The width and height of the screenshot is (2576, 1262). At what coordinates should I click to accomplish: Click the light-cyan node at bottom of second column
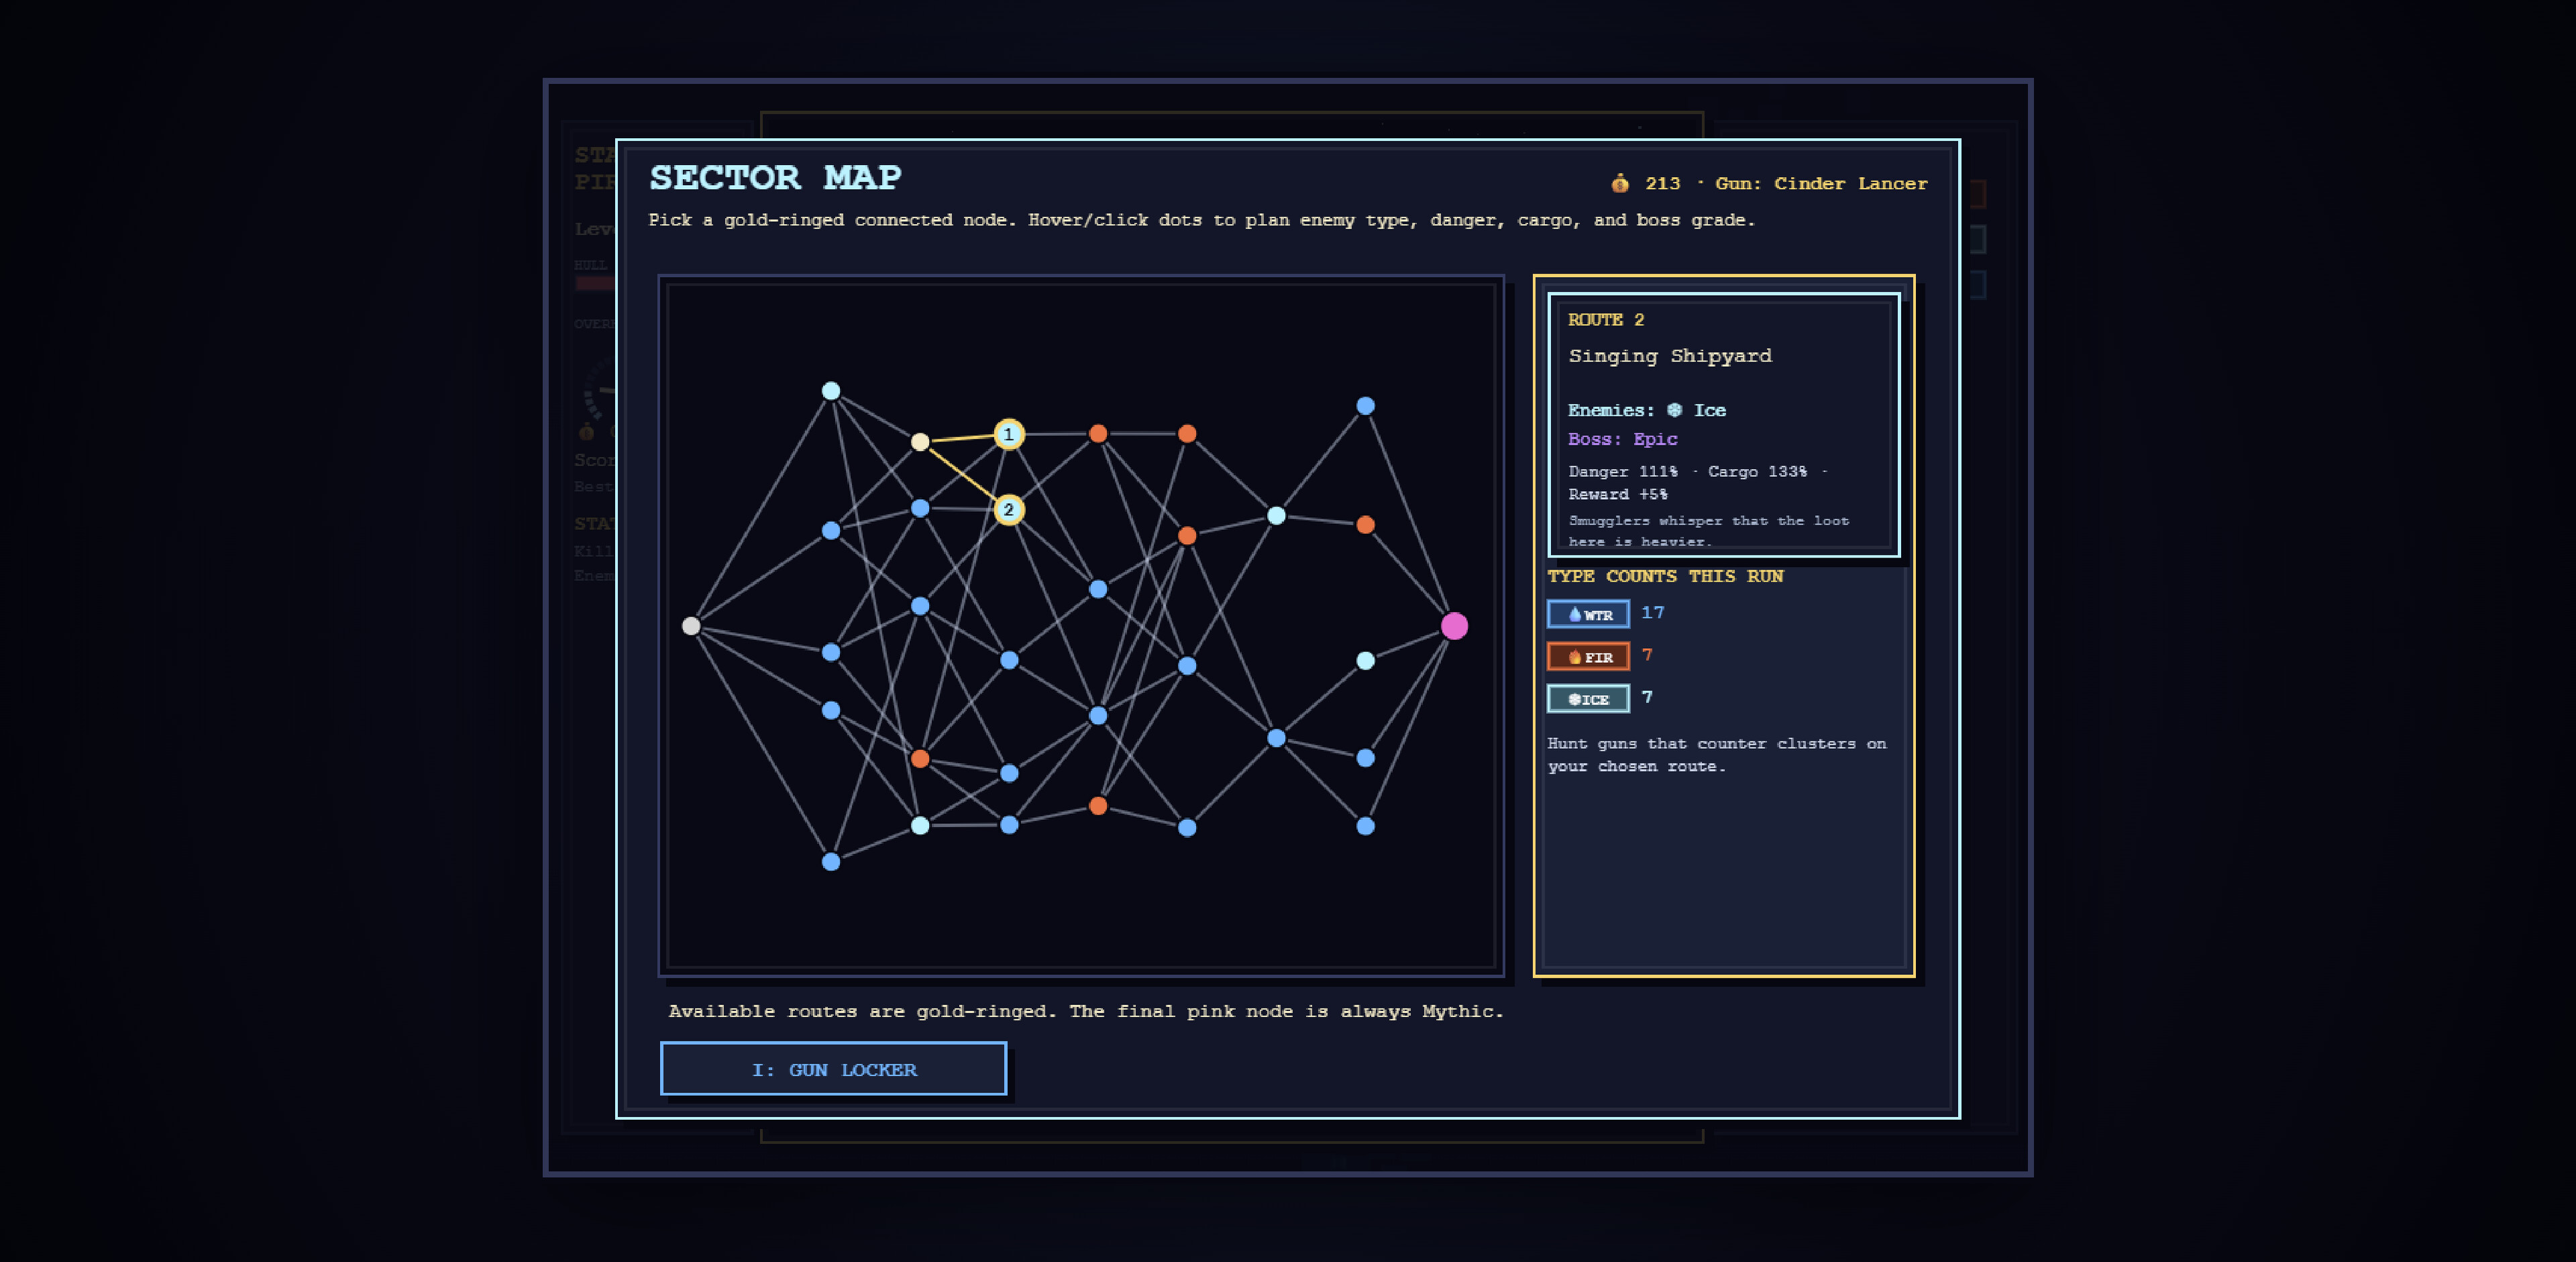920,825
